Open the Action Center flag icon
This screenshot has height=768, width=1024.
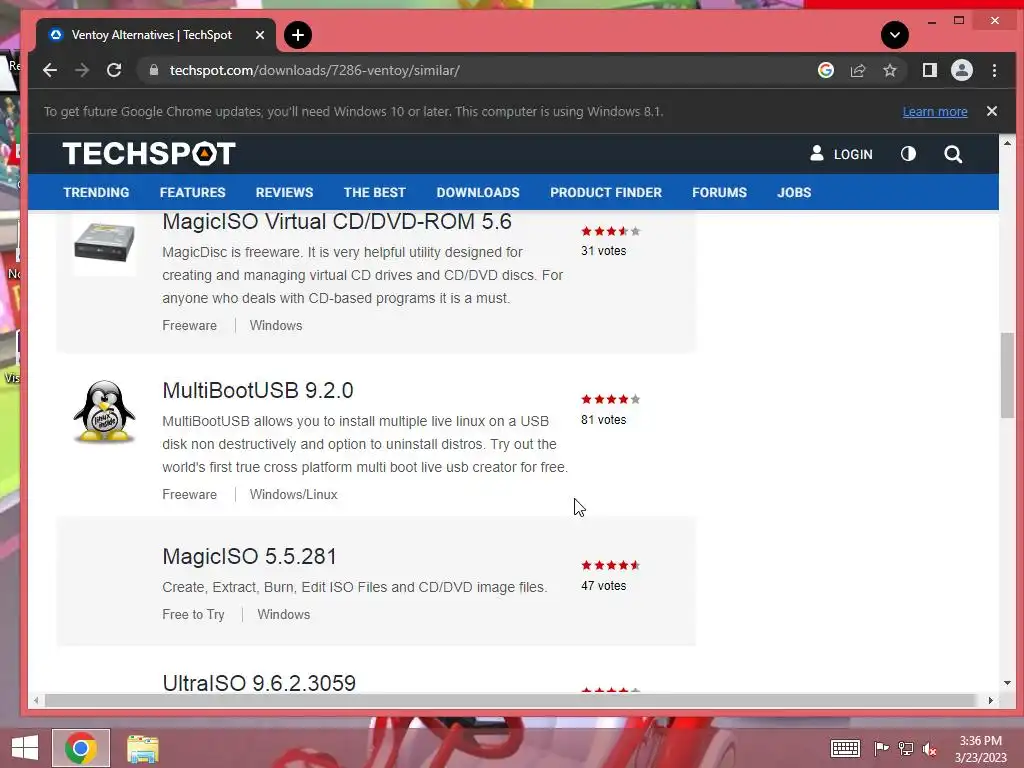tap(881, 748)
